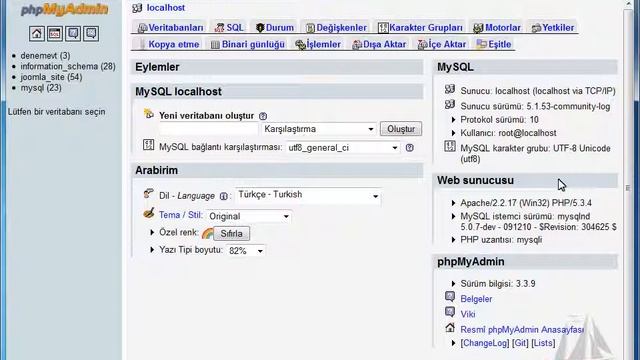
Task: Click the rainbow color picker icon
Action: coord(207,233)
